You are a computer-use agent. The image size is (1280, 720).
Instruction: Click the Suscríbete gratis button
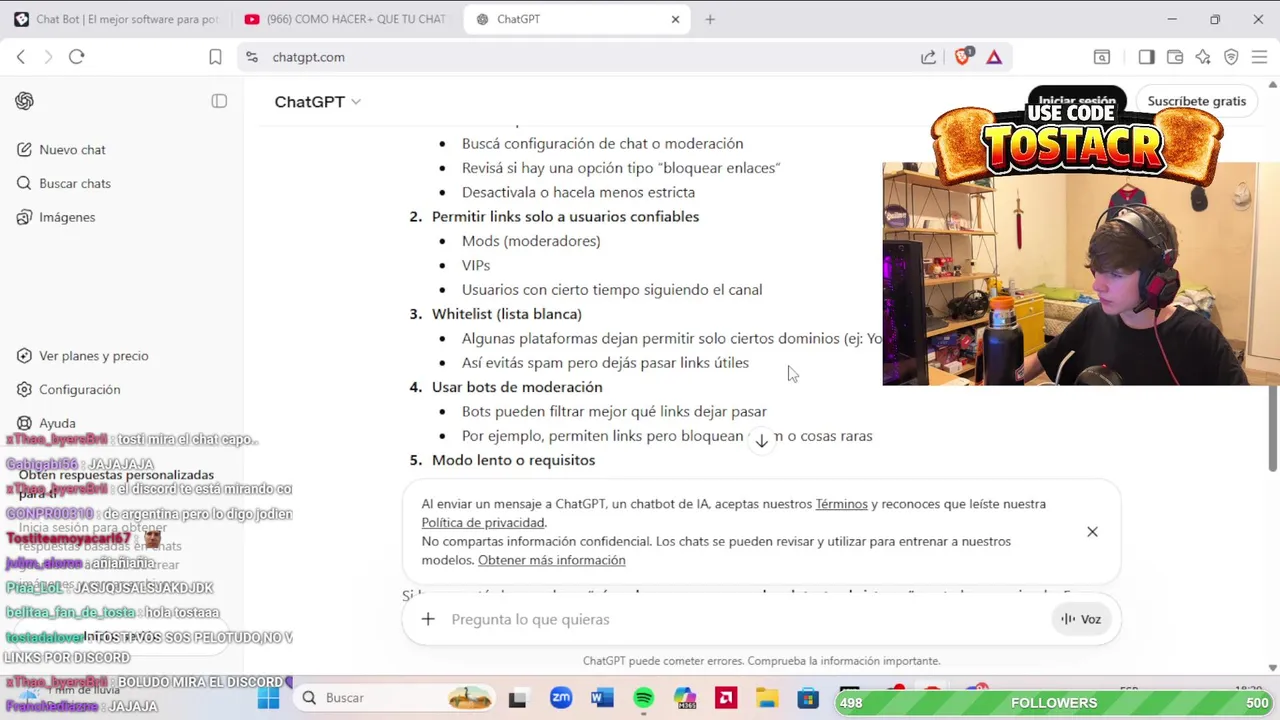(x=1196, y=101)
